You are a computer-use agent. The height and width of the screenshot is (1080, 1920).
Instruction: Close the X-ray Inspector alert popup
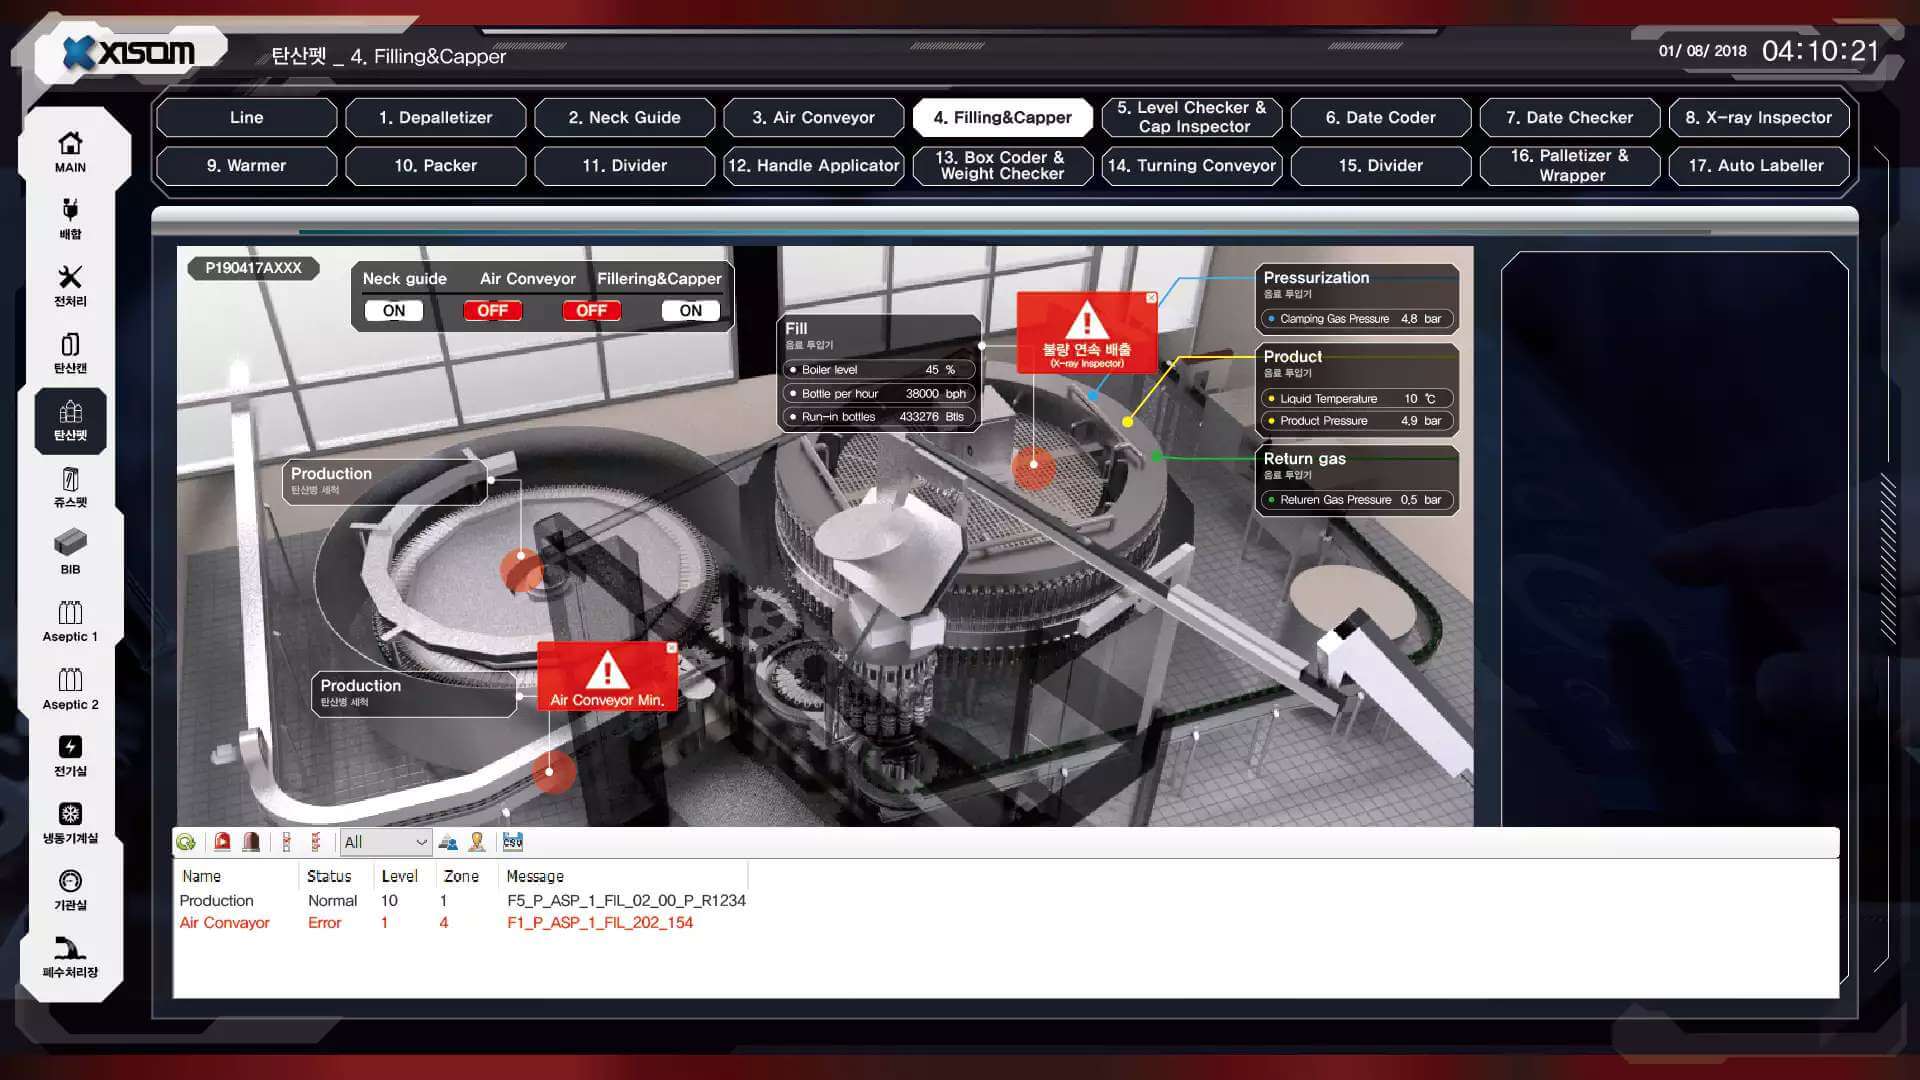1151,298
